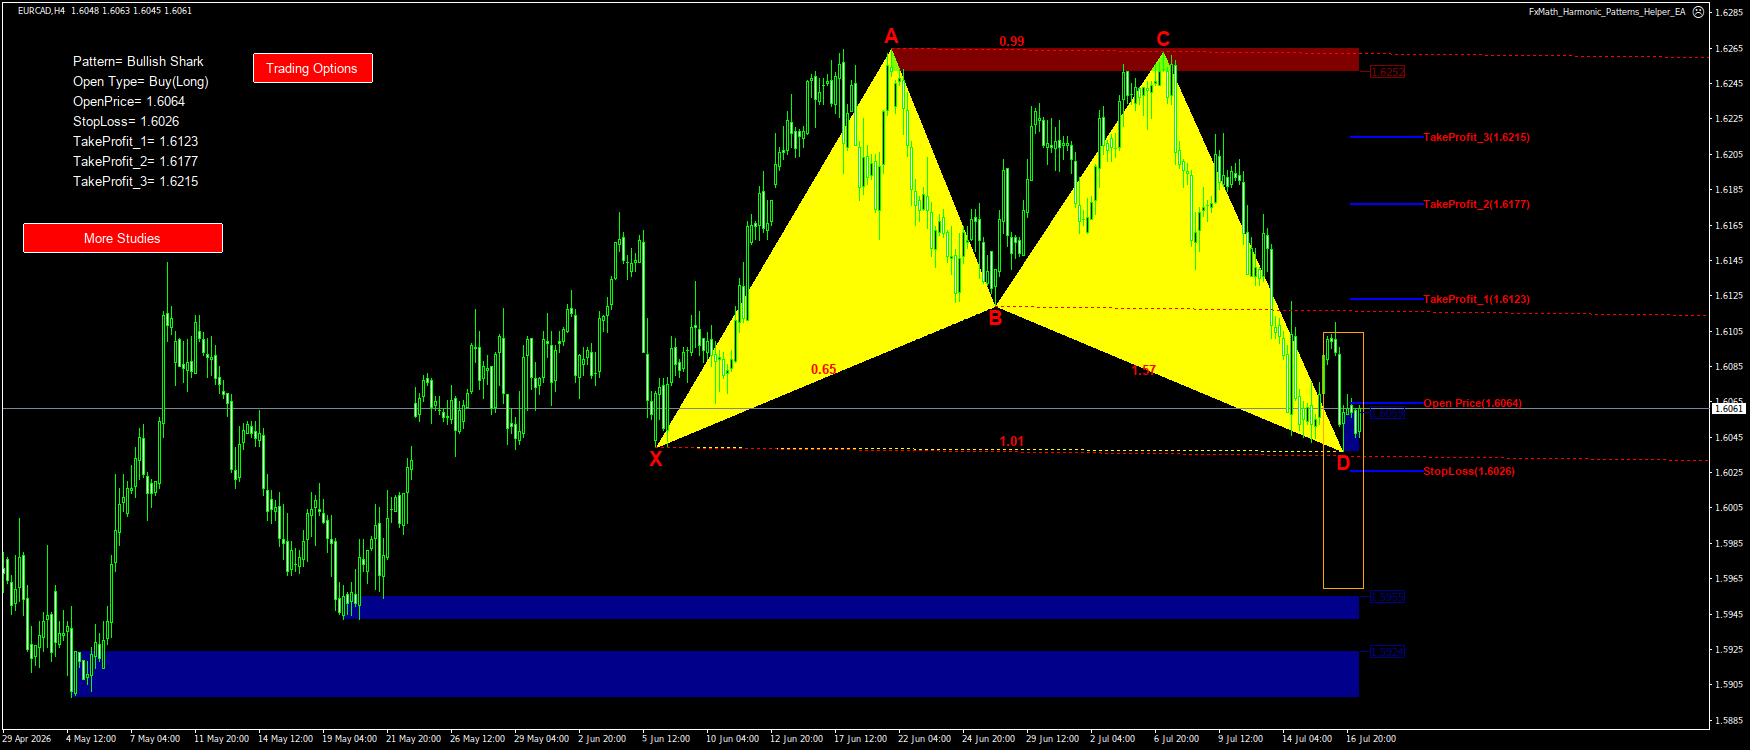Click the '16 Jul 20:00' time axis label
Image resolution: width=1750 pixels, height=750 pixels.
click(x=1371, y=739)
